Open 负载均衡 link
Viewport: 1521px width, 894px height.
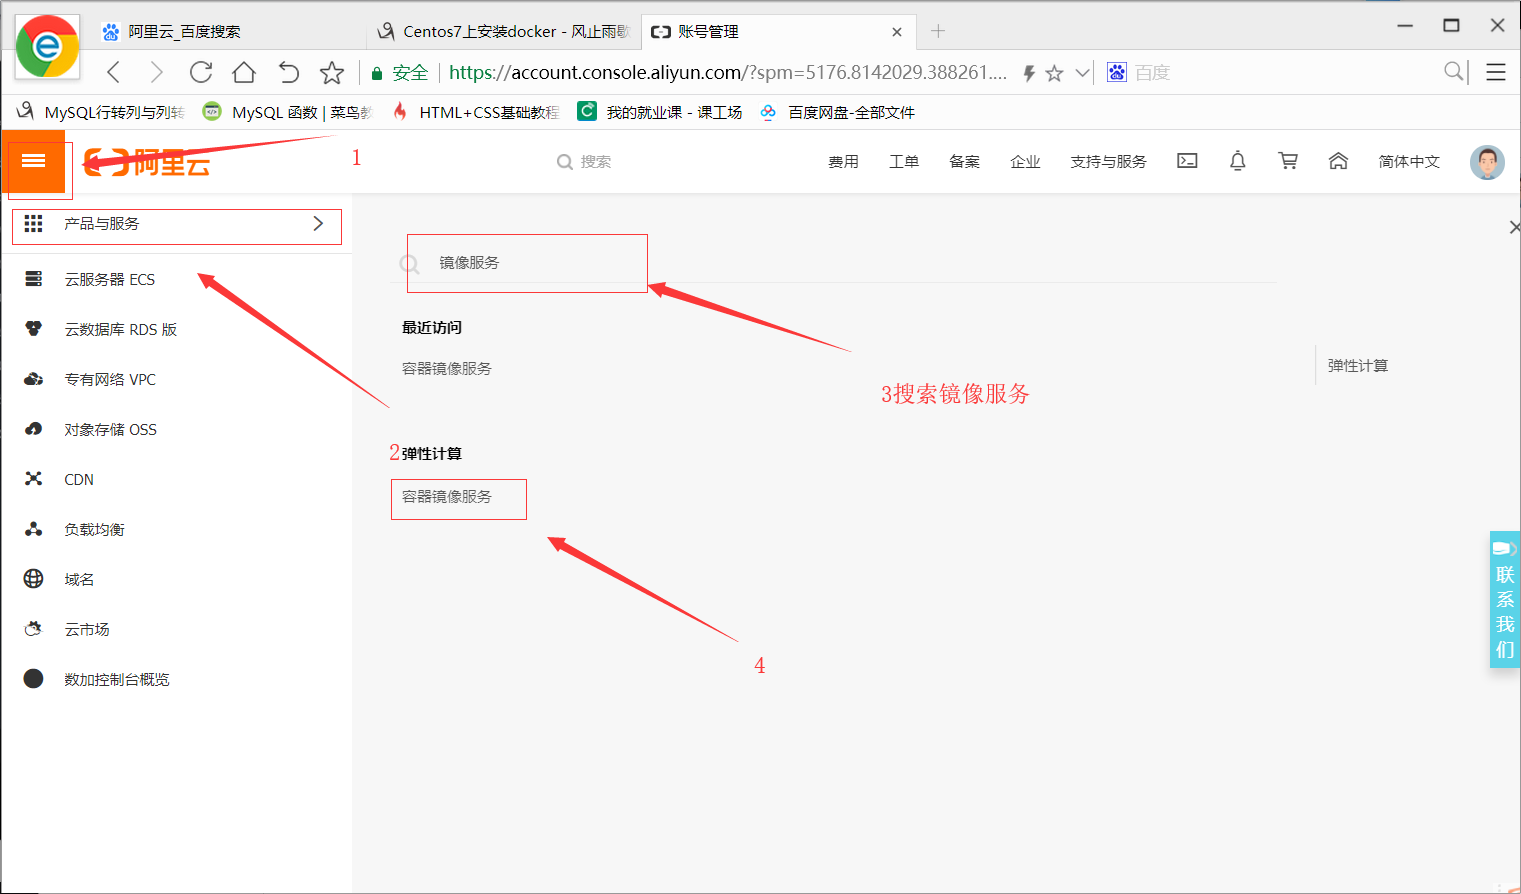tap(94, 529)
